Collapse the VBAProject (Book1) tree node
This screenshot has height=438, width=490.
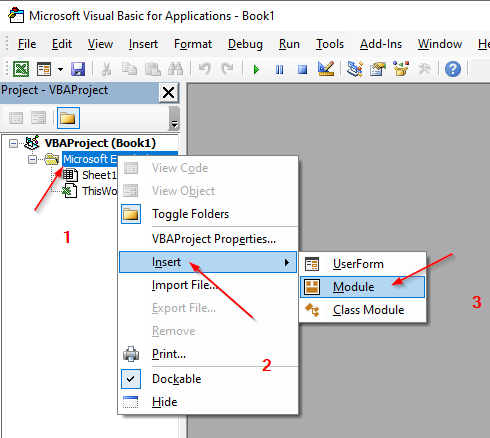pos(13,144)
